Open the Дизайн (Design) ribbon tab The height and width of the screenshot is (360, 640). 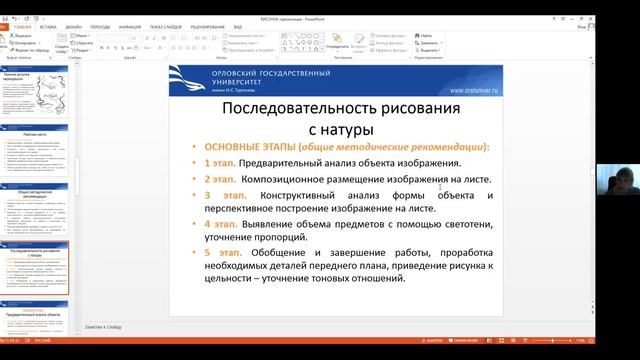pyautogui.click(x=73, y=27)
